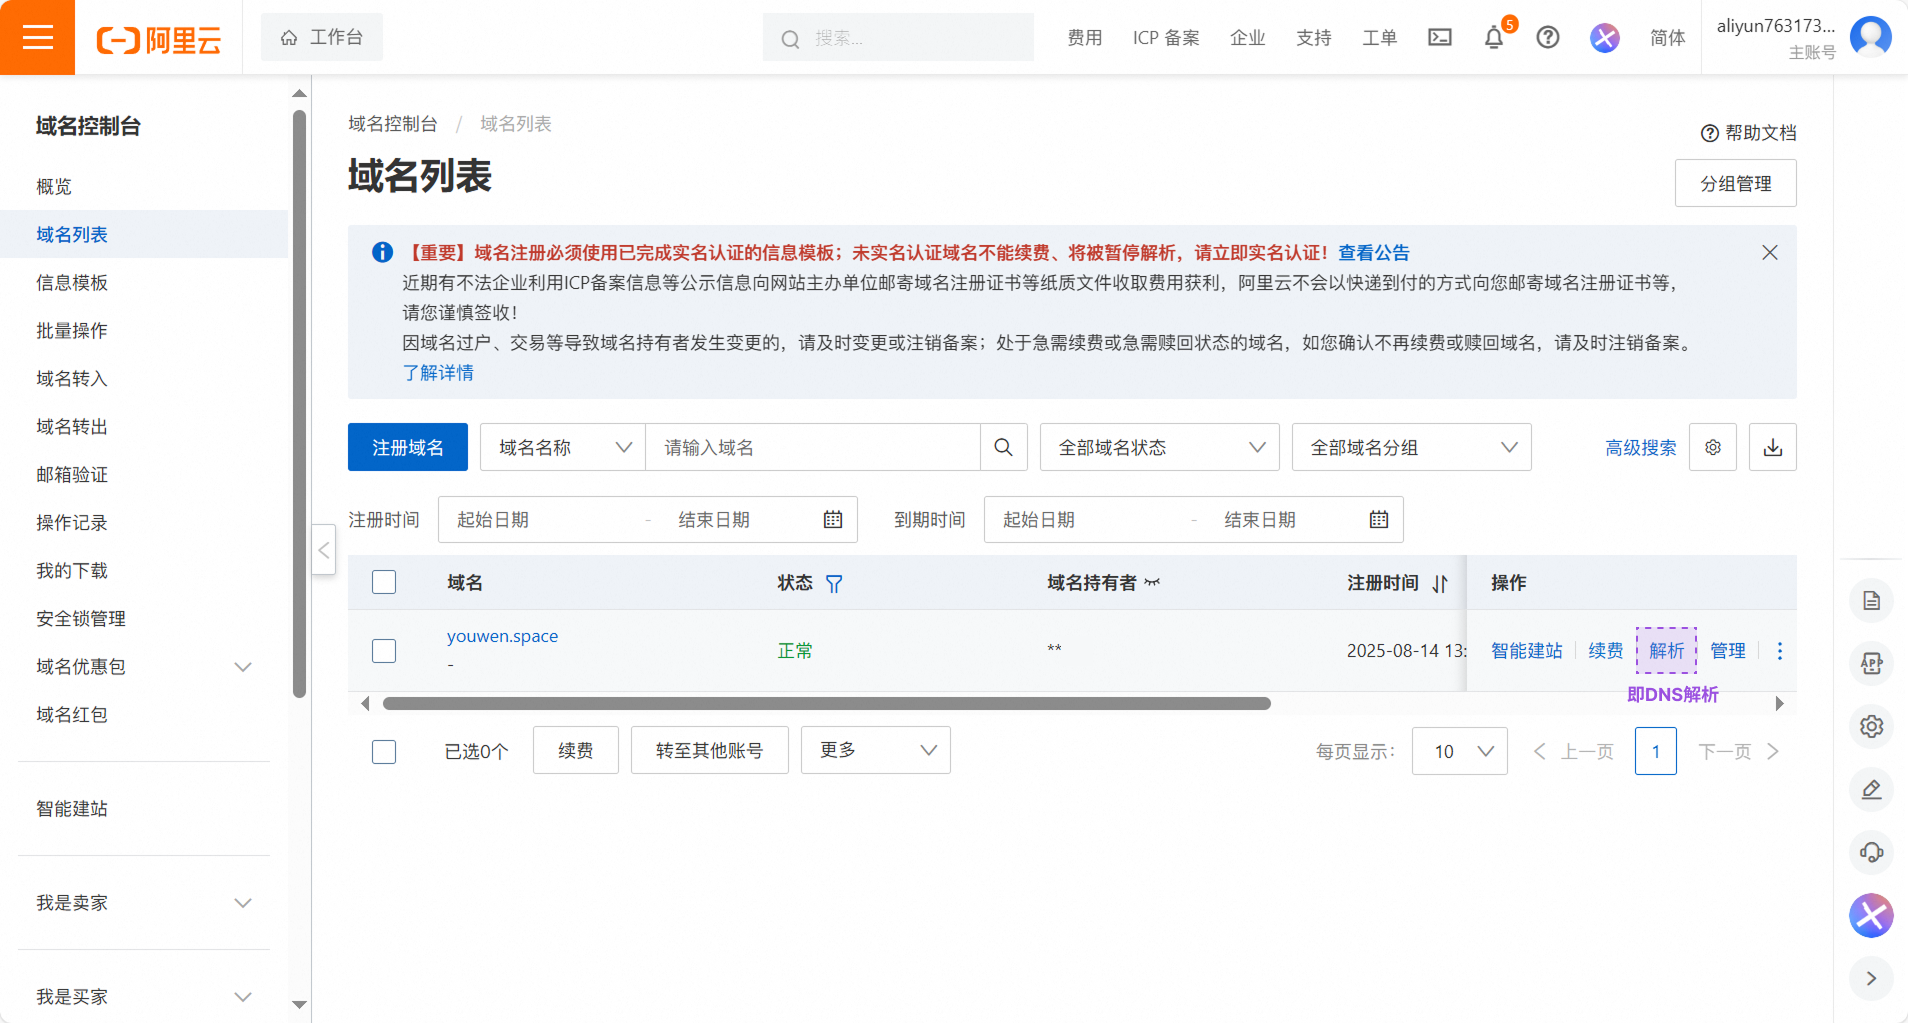
Task: Open the orange hamburger main menu
Action: tap(37, 37)
